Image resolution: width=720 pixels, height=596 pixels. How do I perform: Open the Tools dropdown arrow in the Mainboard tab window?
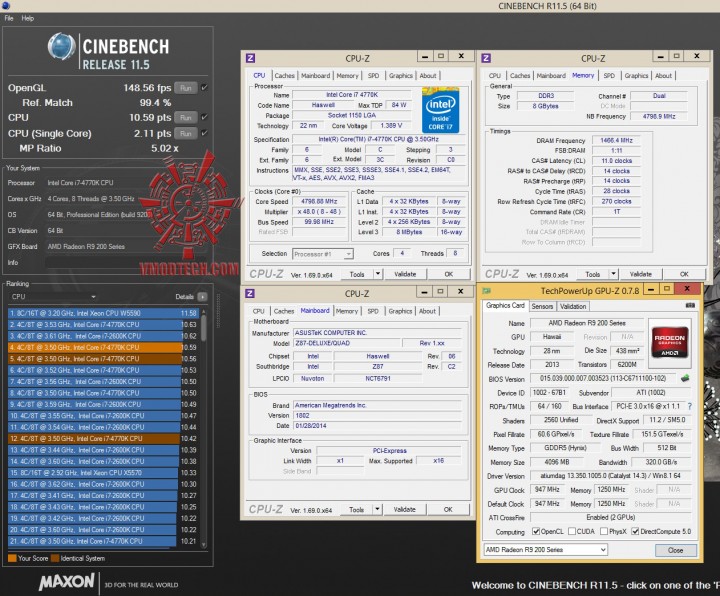pyautogui.click(x=377, y=509)
